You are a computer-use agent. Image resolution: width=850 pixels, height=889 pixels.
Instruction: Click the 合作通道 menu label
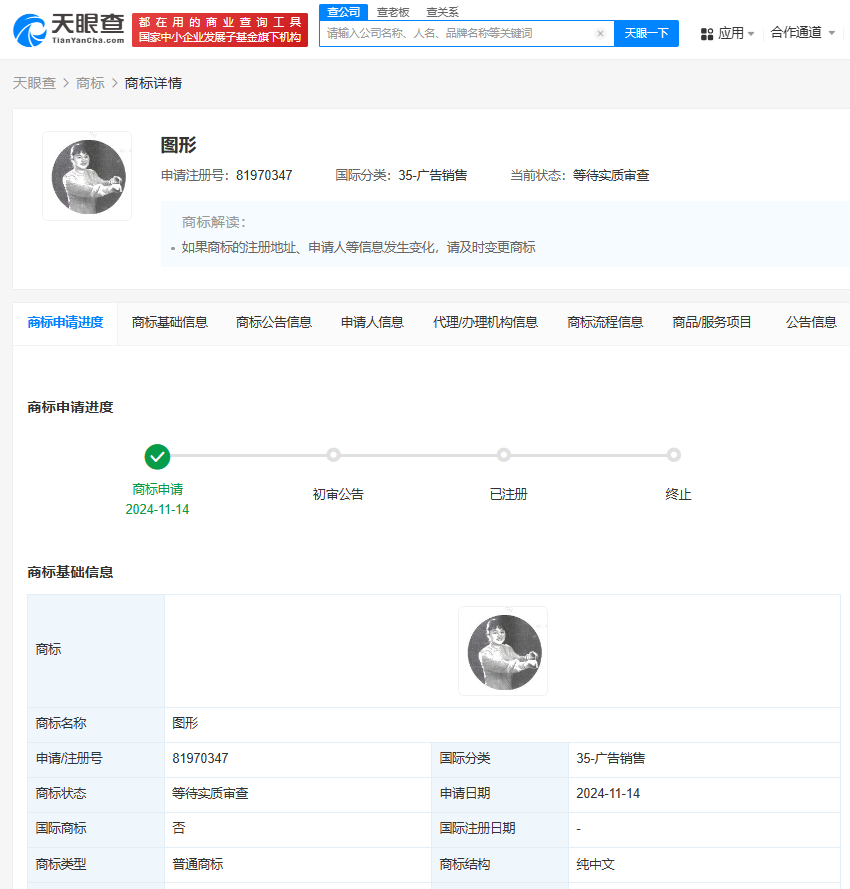796,33
